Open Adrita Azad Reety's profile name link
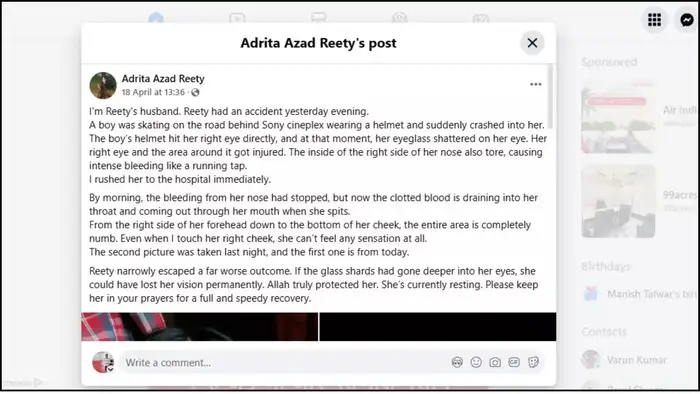 (x=163, y=79)
